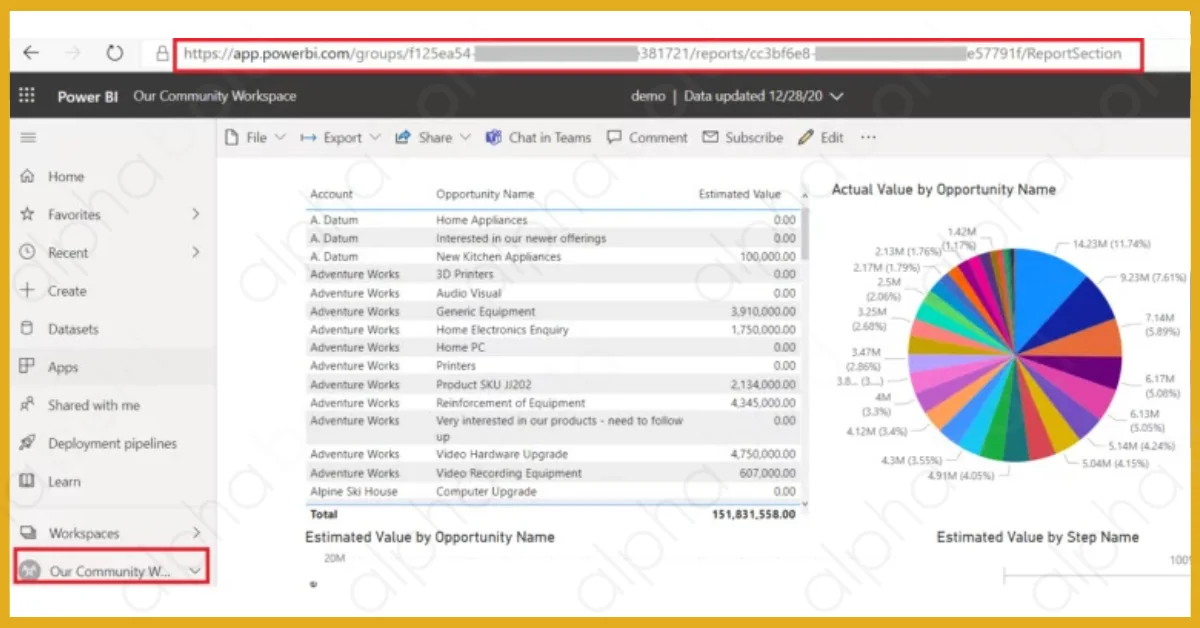Open the Share dropdown
This screenshot has width=1200, height=628.
(x=433, y=138)
